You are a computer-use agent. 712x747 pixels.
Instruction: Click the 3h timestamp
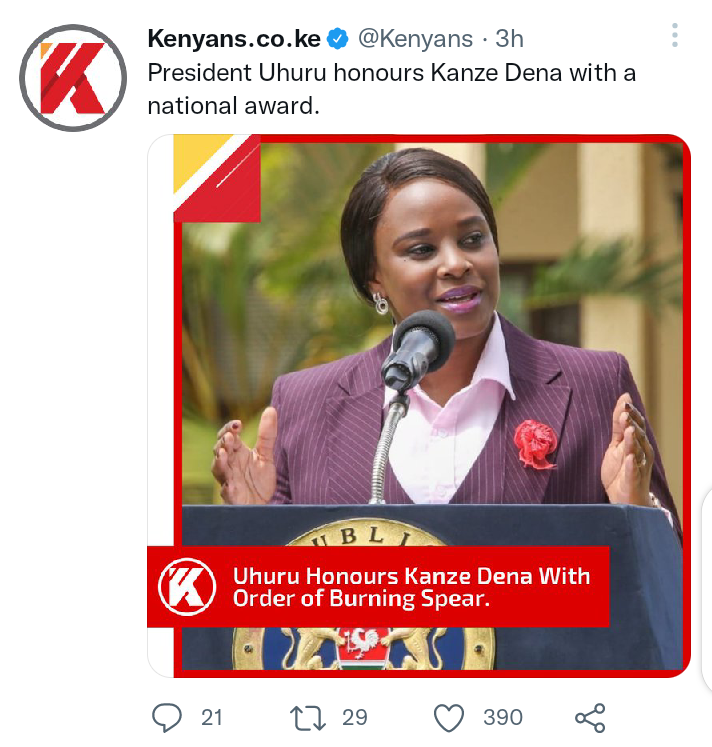pyautogui.click(x=509, y=39)
